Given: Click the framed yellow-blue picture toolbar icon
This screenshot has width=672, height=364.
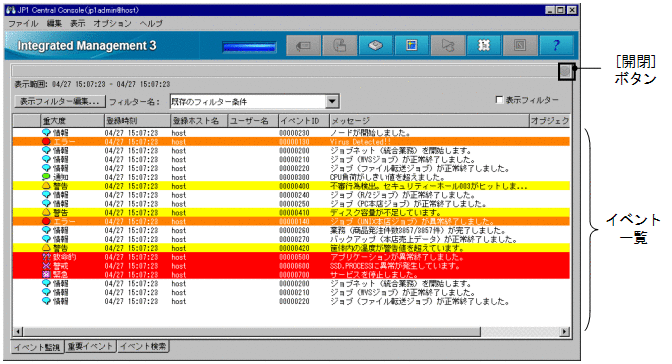Looking at the screenshot, I should pos(411,45).
